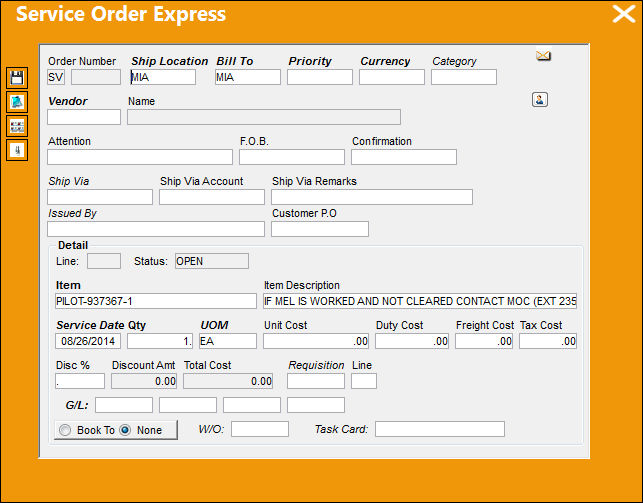643x503 pixels.
Task: Click the contact person icon near Name
Action: (x=540, y=99)
